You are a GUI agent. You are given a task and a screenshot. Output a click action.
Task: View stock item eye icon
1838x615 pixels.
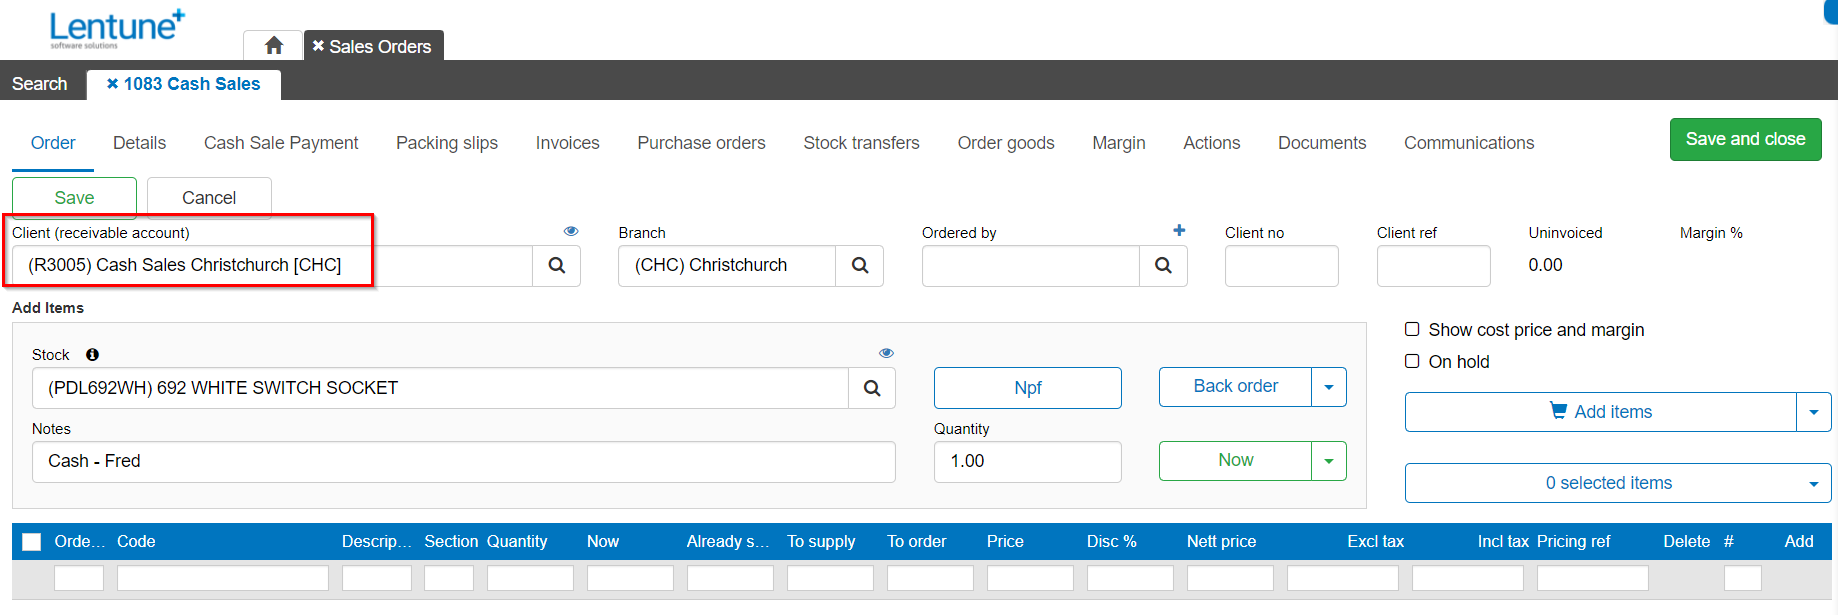(886, 353)
